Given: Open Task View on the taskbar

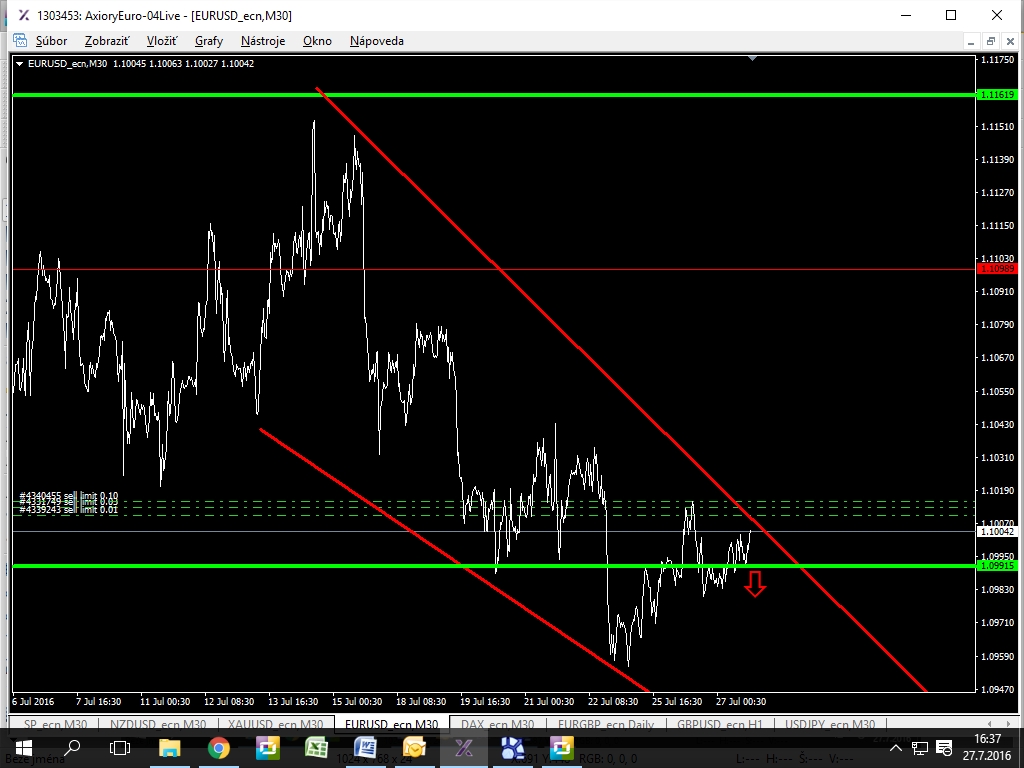Looking at the screenshot, I should [x=120, y=748].
